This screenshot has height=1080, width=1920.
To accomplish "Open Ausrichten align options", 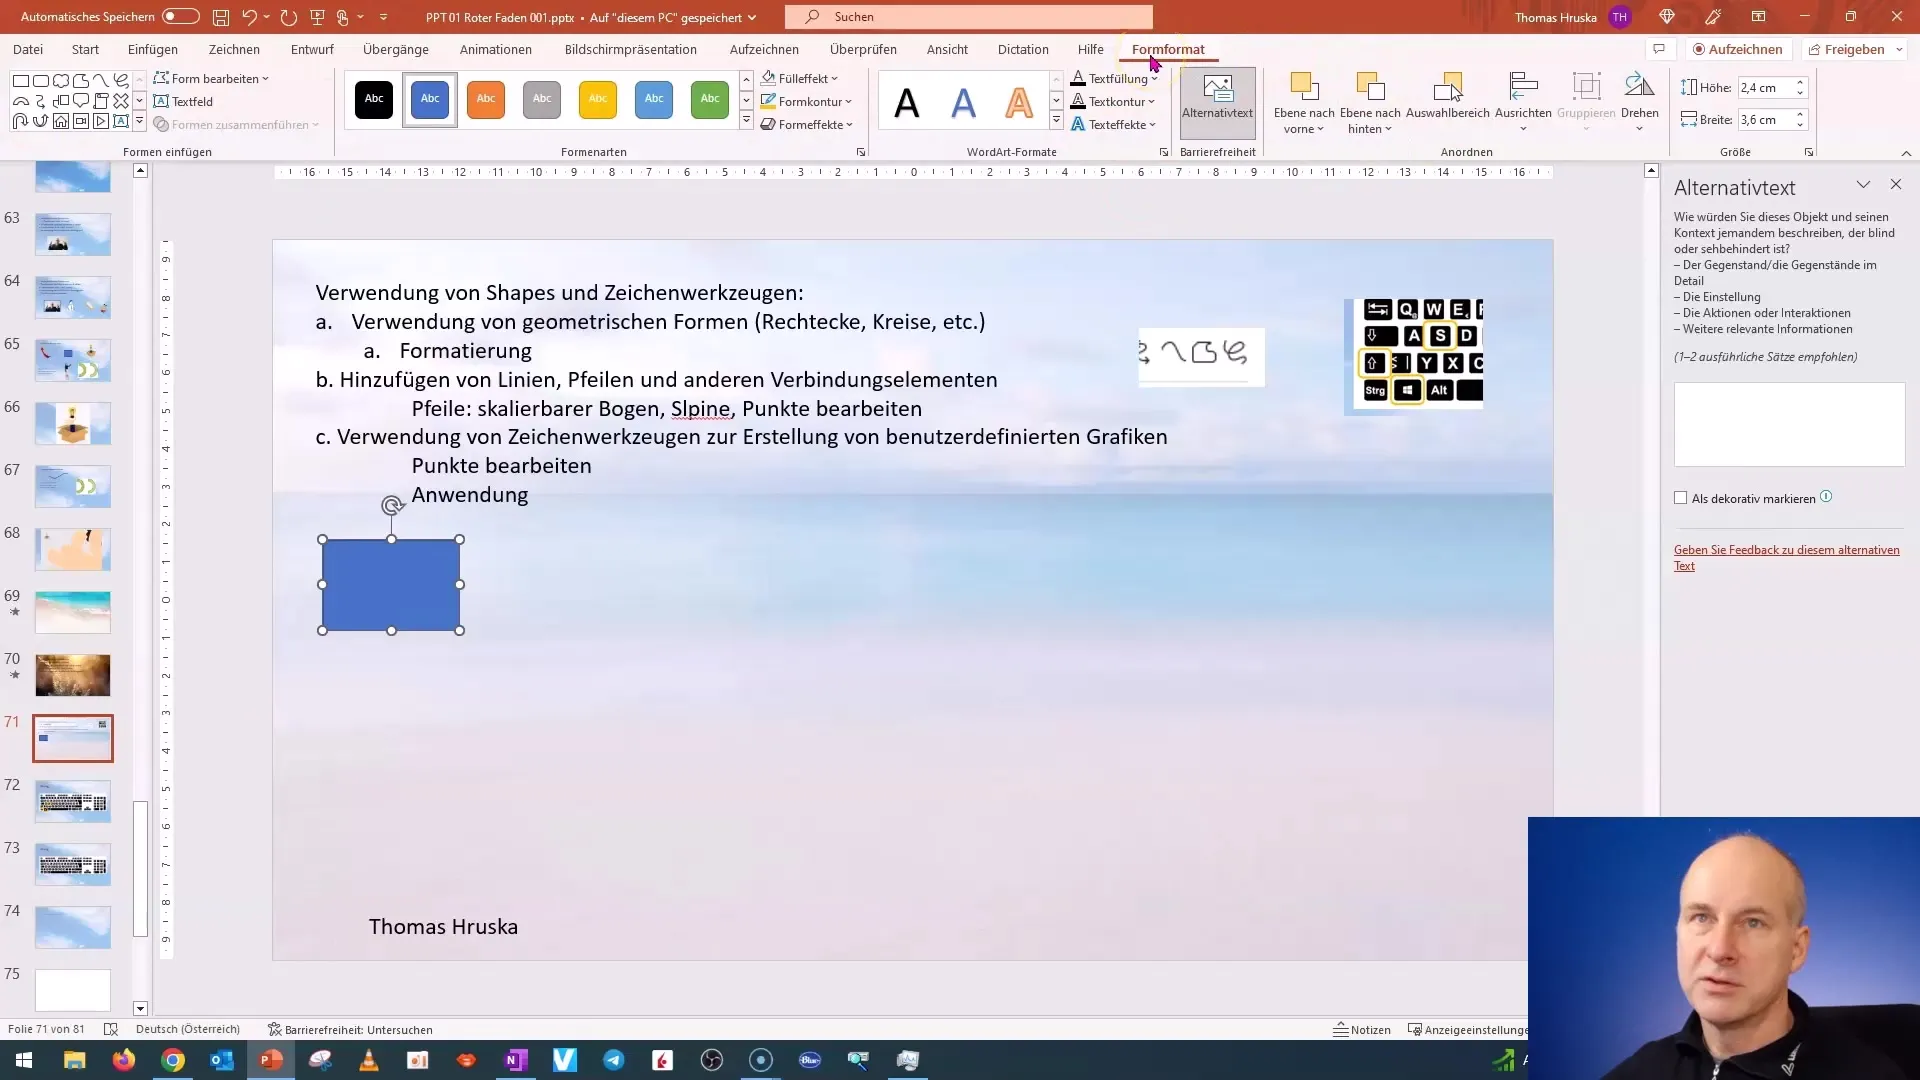I will point(1523,100).
